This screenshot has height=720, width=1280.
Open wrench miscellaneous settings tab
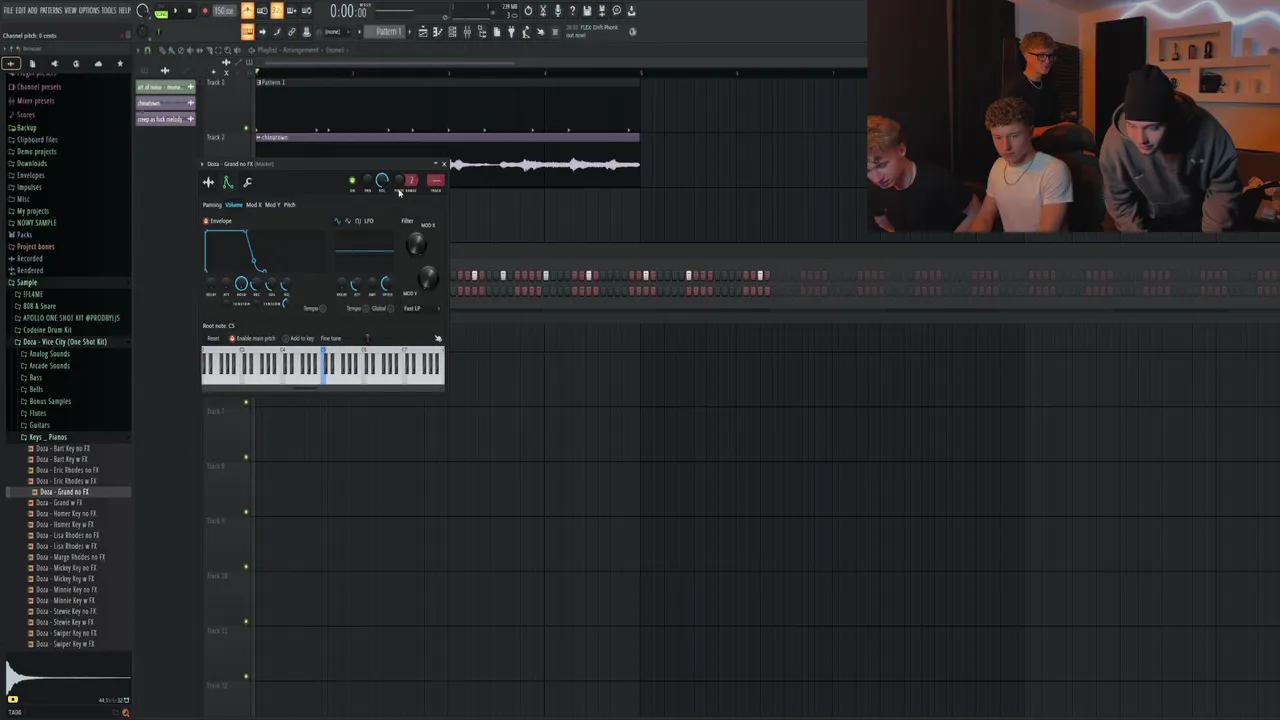tap(247, 182)
